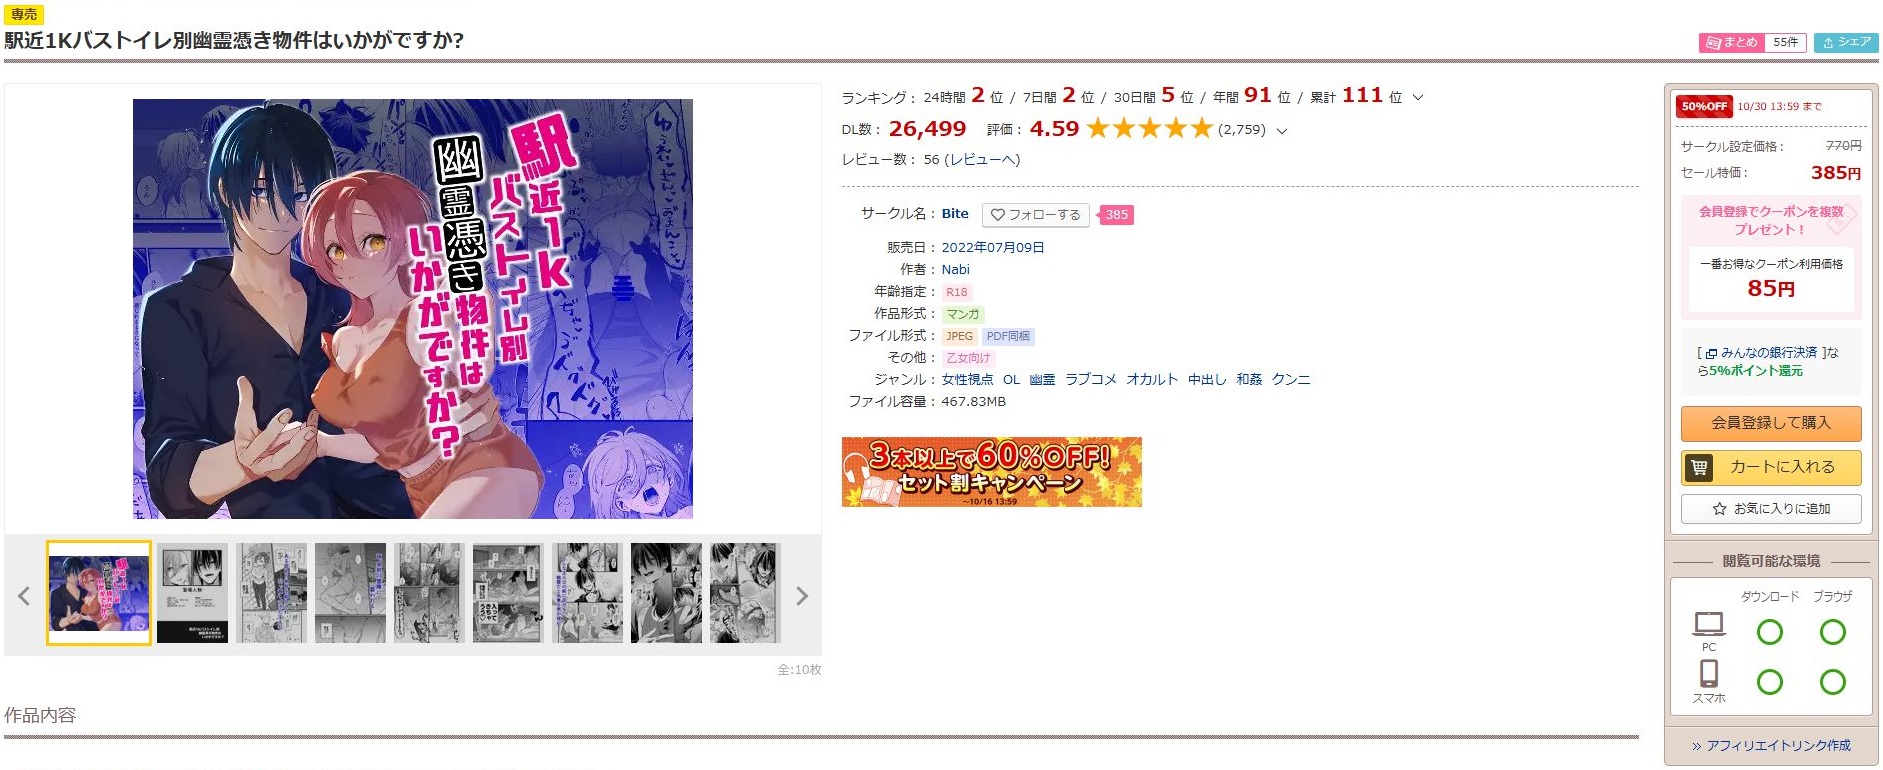Open the affiliate link creation link
The width and height of the screenshot is (1883, 770).
(x=1771, y=746)
